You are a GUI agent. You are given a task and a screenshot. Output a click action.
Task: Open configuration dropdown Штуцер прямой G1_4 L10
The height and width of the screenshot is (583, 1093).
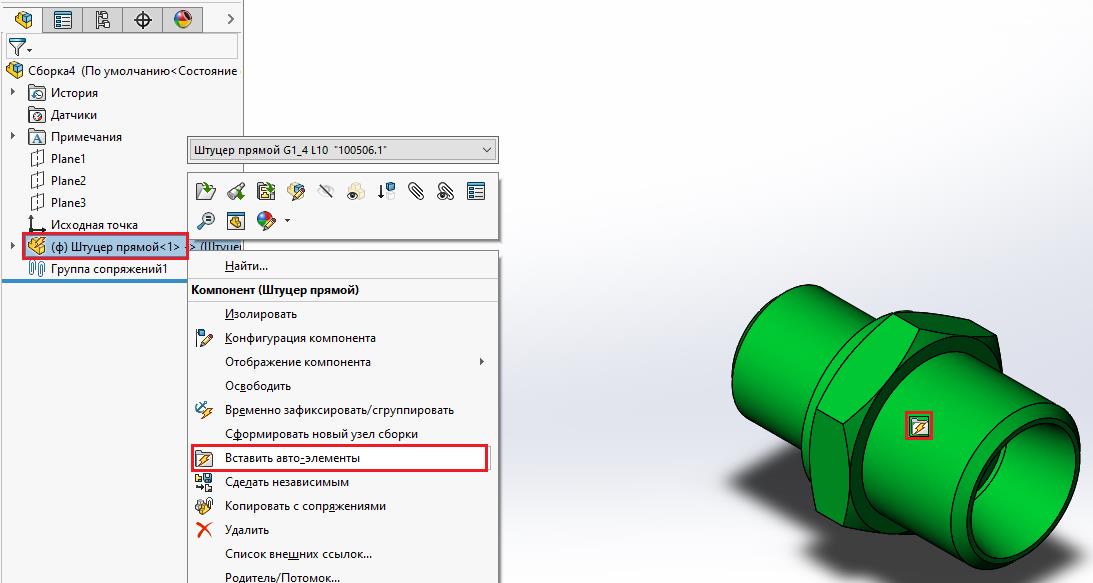pyautogui.click(x=343, y=150)
